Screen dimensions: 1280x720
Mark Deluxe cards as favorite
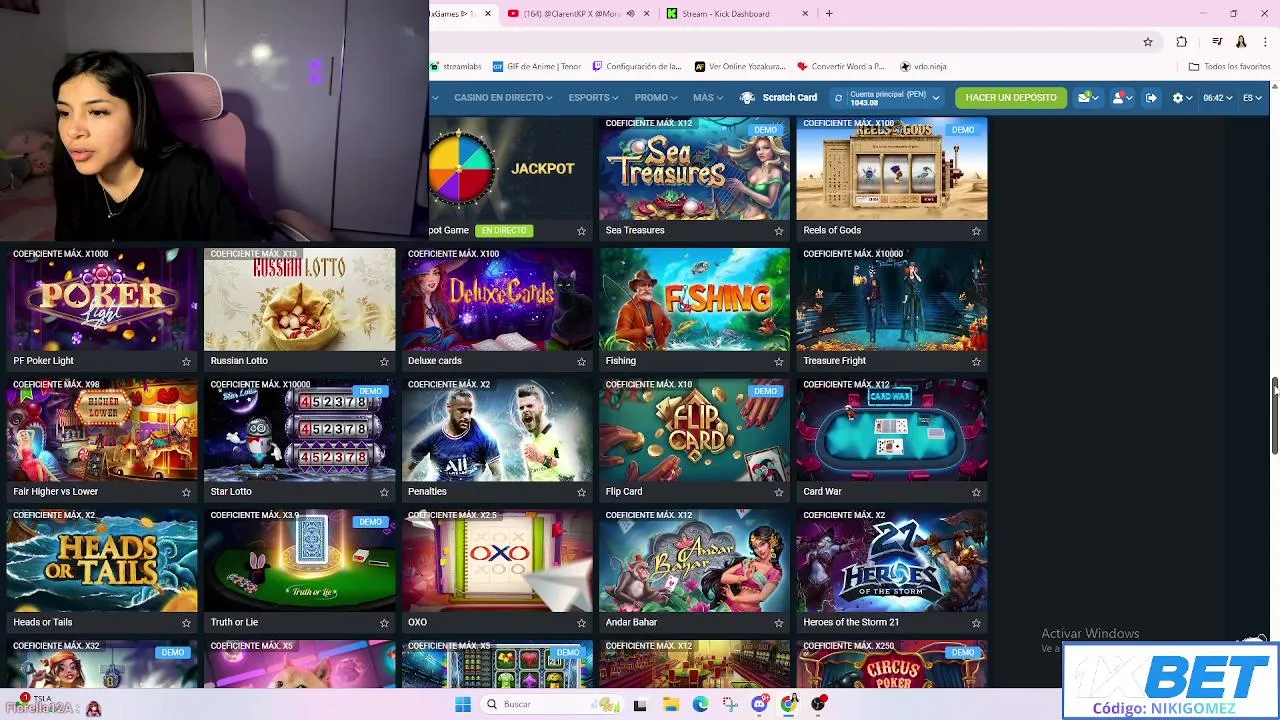(x=581, y=361)
